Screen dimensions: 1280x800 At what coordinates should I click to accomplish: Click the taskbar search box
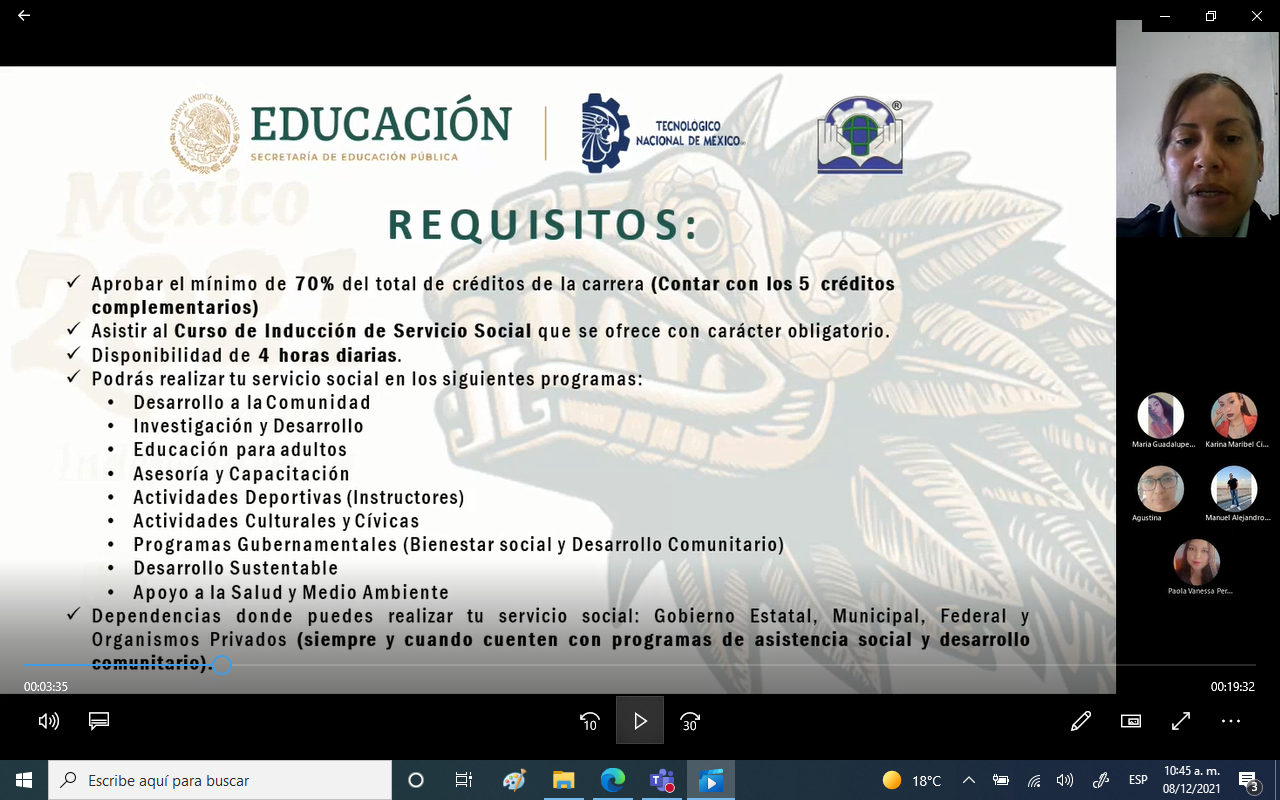220,780
